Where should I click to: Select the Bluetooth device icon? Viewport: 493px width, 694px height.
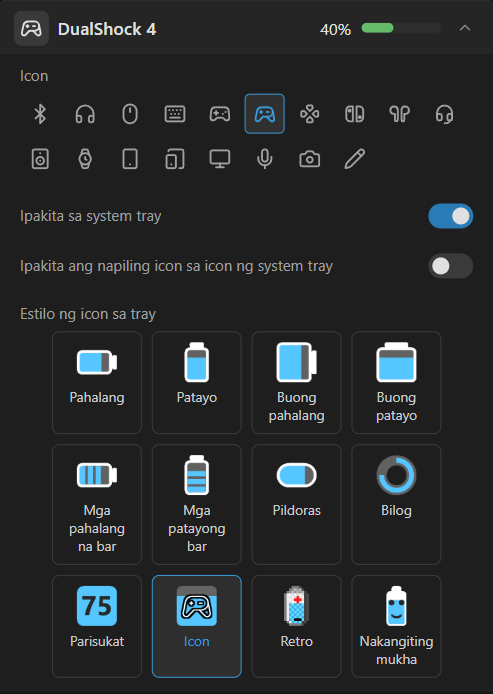pyautogui.click(x=40, y=114)
